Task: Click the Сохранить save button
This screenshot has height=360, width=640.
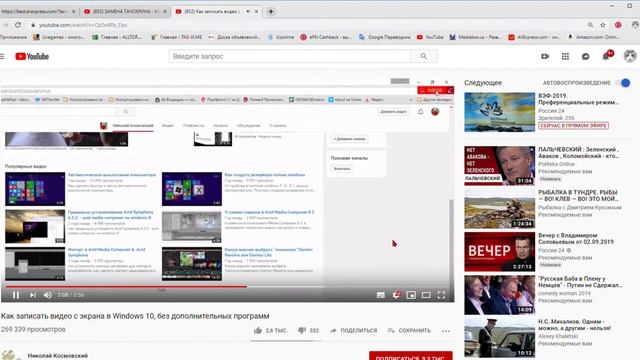Action: pyautogui.click(x=409, y=331)
